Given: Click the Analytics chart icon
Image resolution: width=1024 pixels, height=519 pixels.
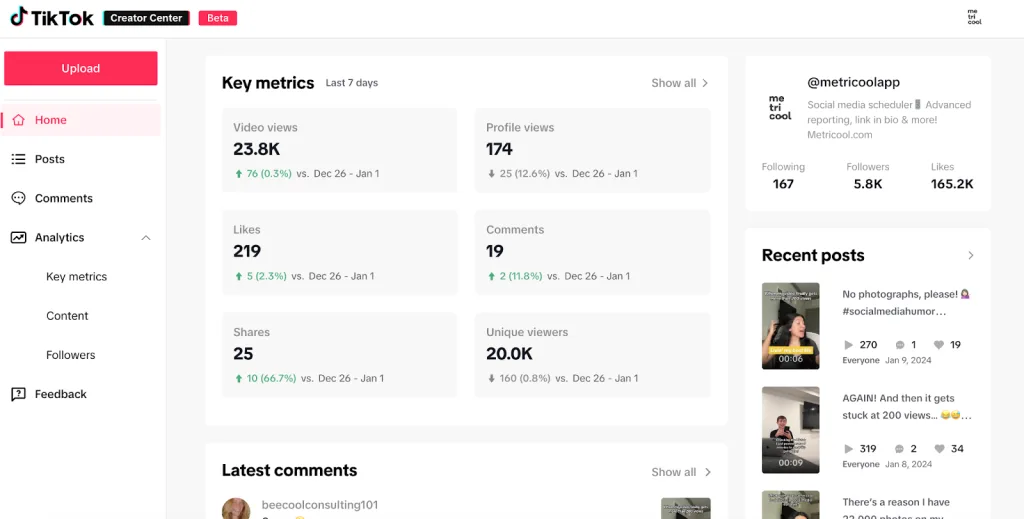Looking at the screenshot, I should (18, 238).
